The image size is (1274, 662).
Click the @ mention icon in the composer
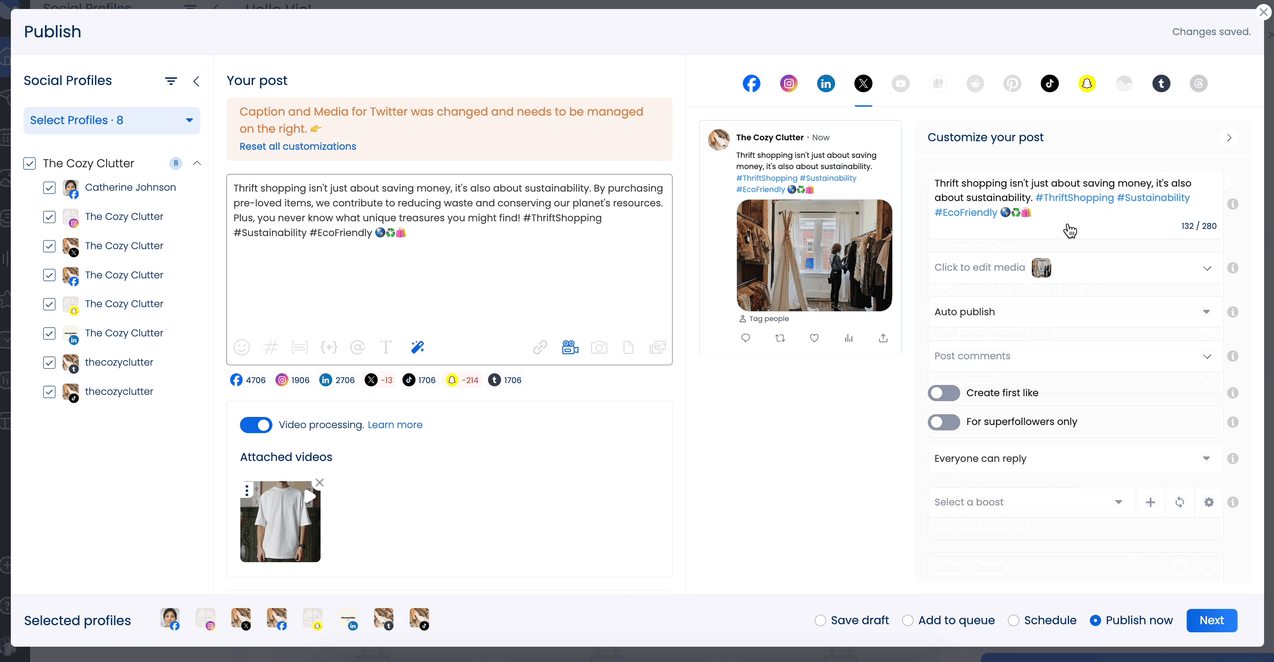tap(357, 346)
